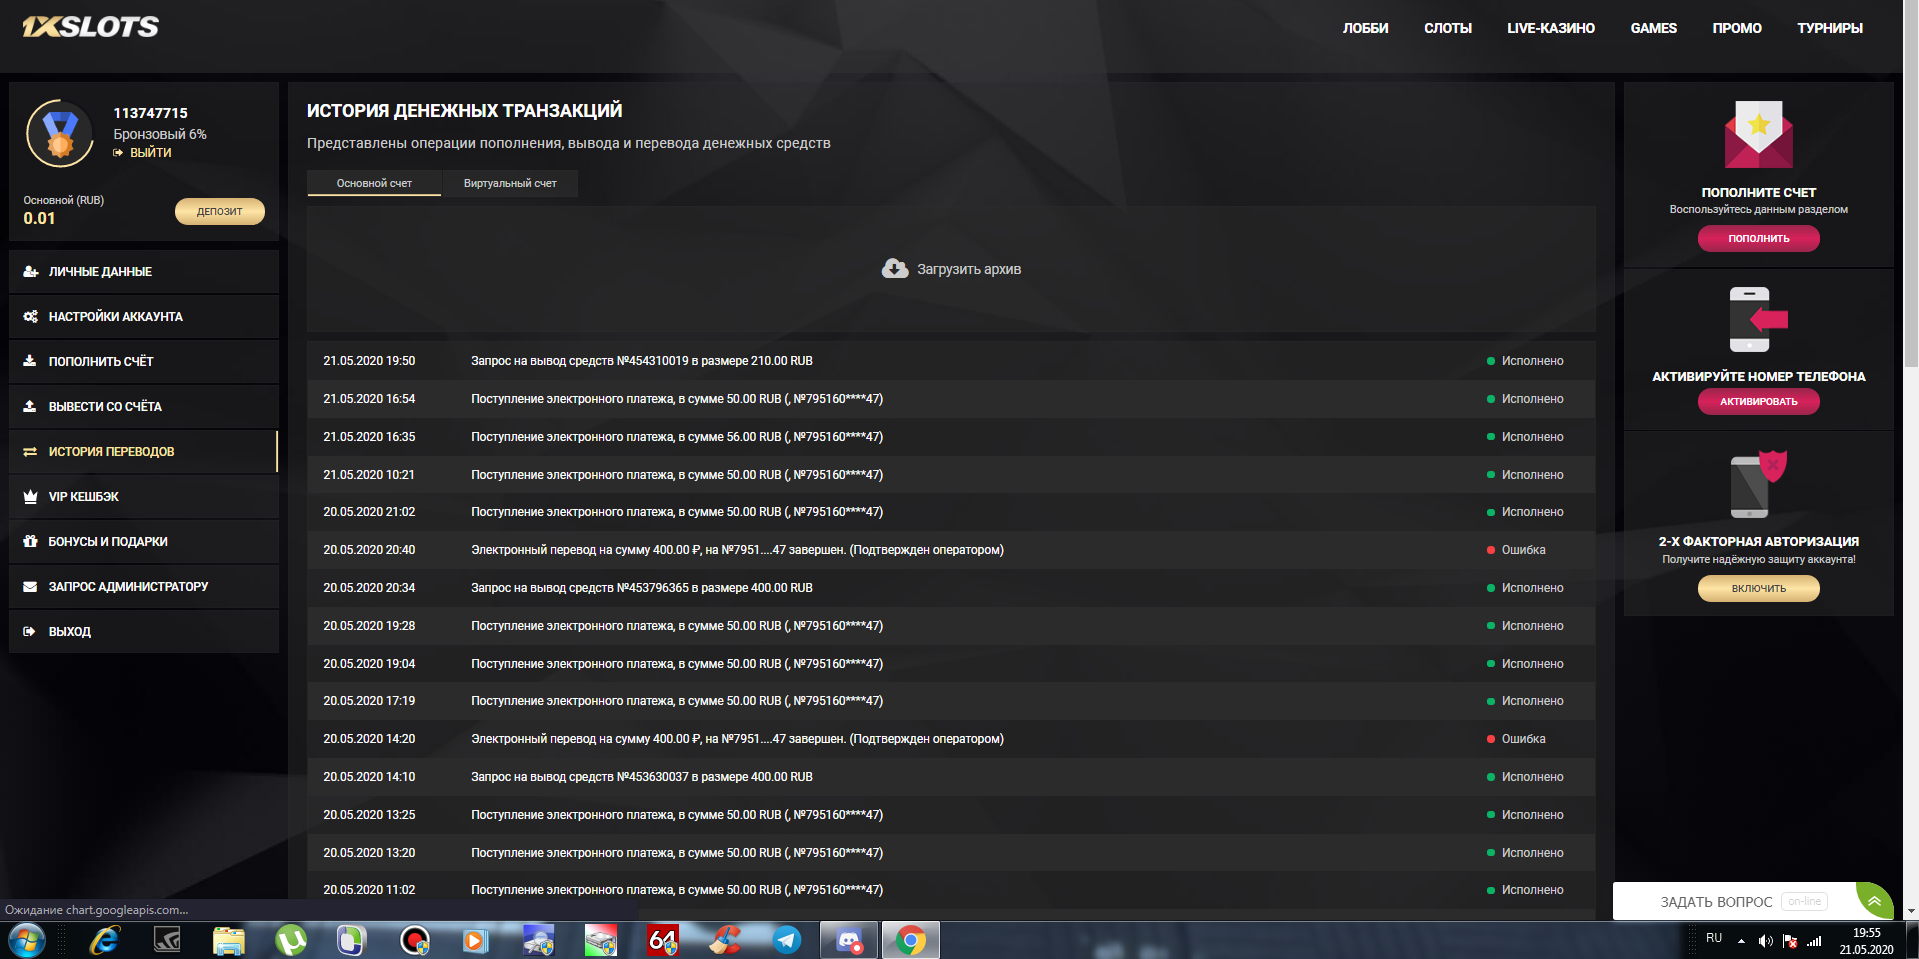Open Пополнить счёт via its deposit icon
Image resolution: width=1919 pixels, height=959 pixels.
point(30,361)
